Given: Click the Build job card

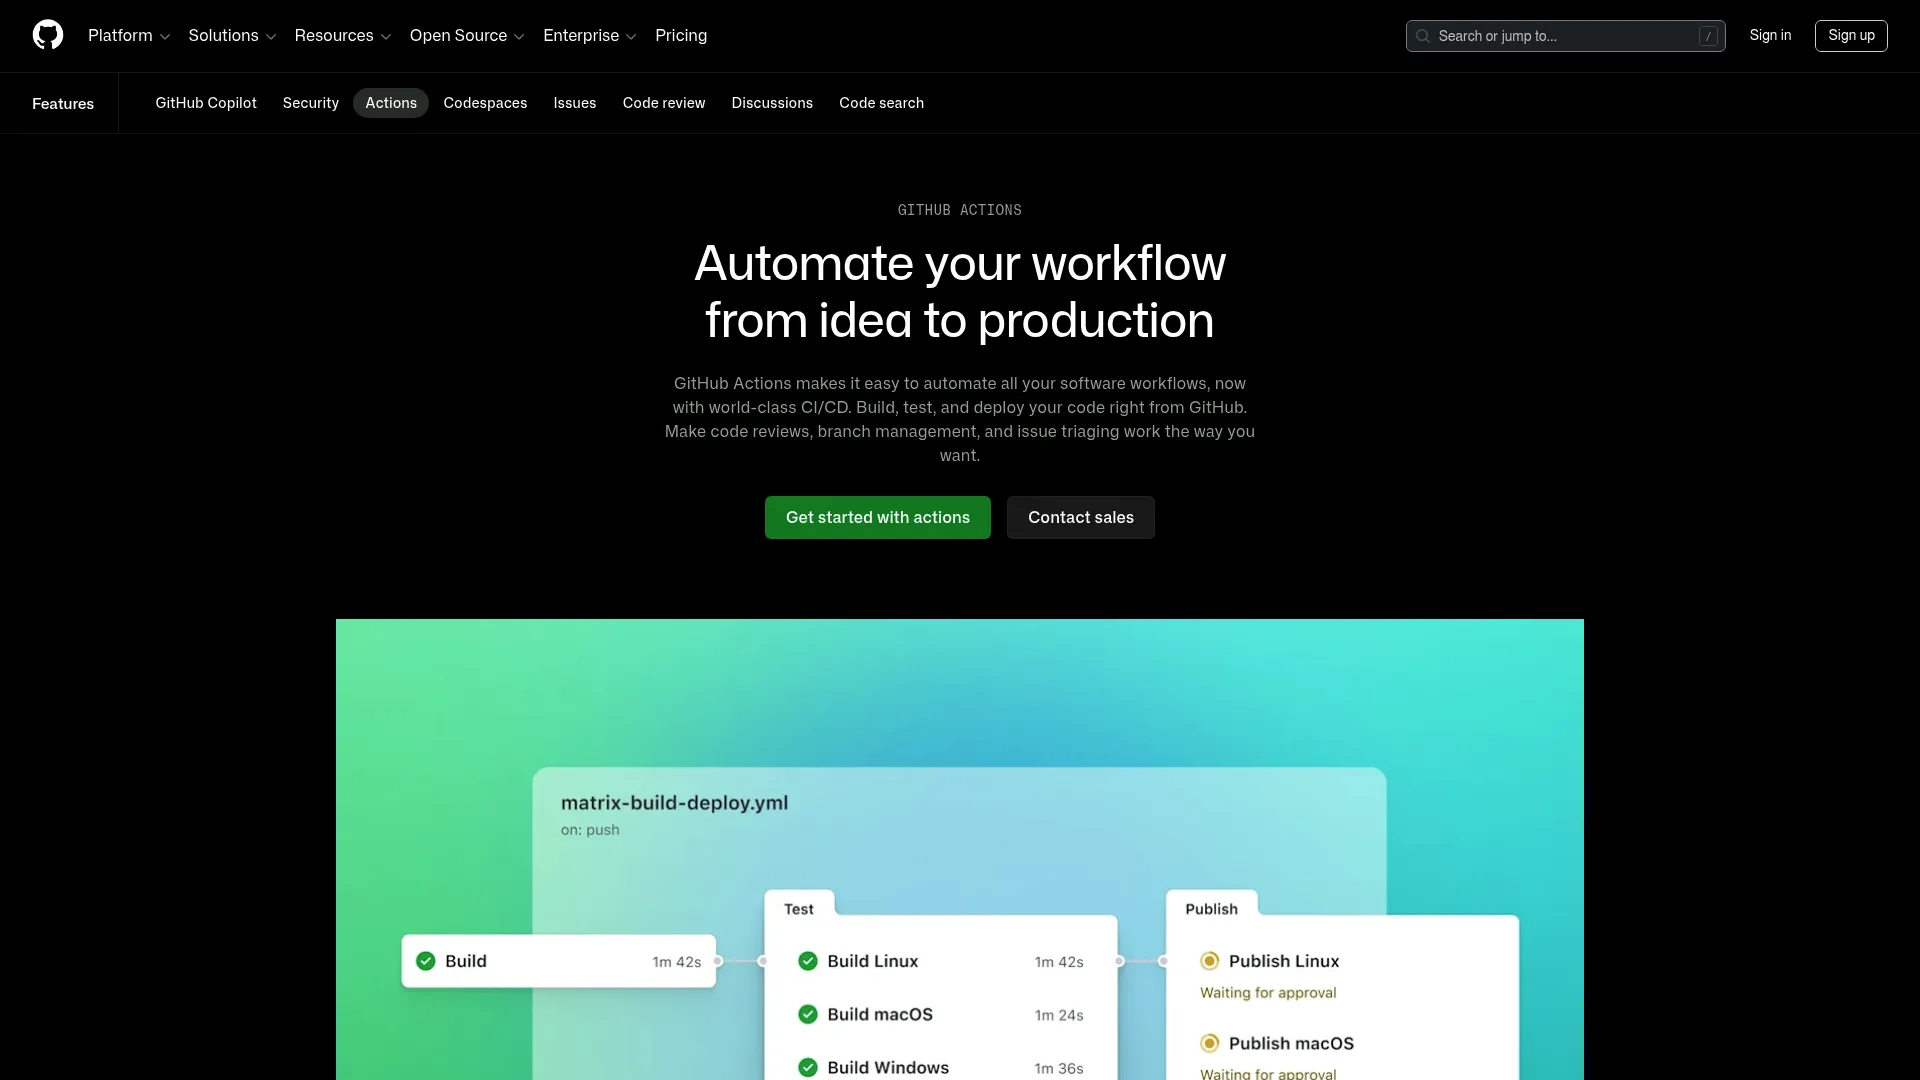Looking at the screenshot, I should (x=559, y=961).
